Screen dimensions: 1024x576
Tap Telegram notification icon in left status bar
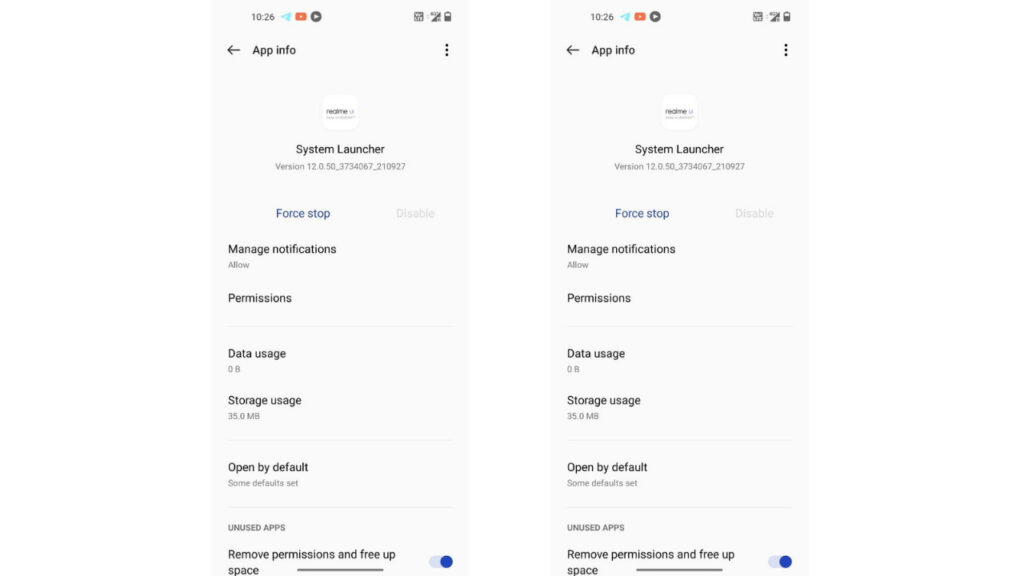pyautogui.click(x=286, y=17)
